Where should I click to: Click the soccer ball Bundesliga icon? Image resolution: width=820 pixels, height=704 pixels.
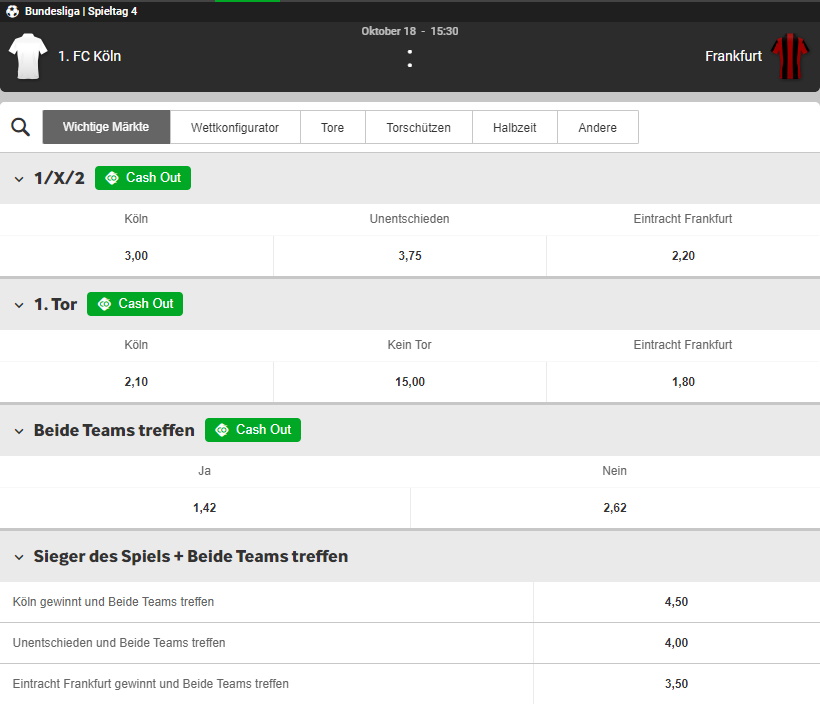pyautogui.click(x=13, y=11)
